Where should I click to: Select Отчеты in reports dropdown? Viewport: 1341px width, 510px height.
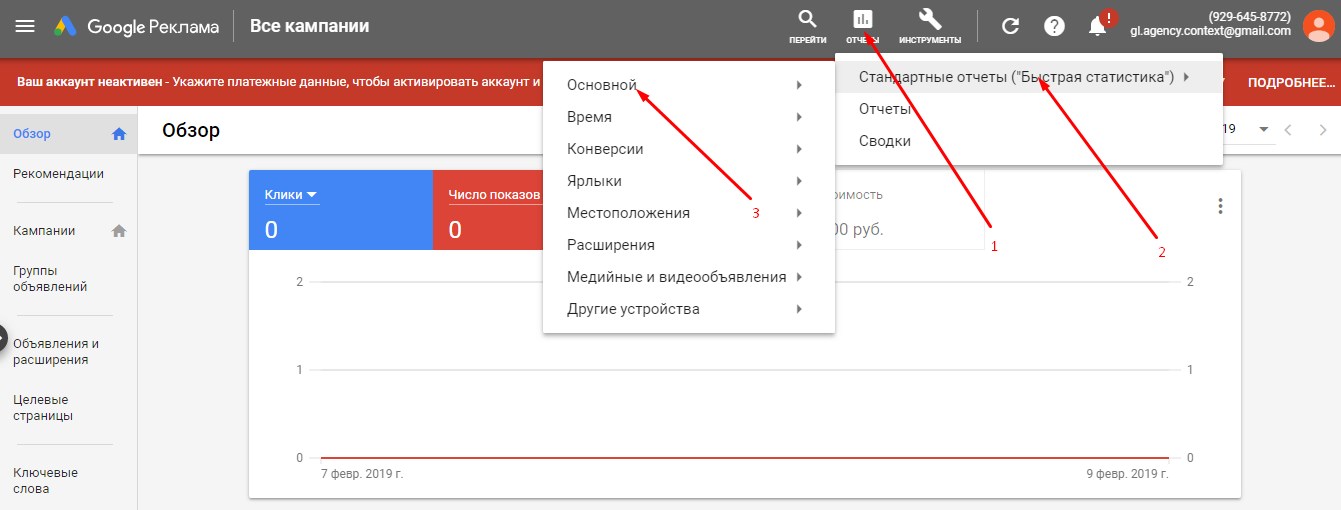[1029, 109]
